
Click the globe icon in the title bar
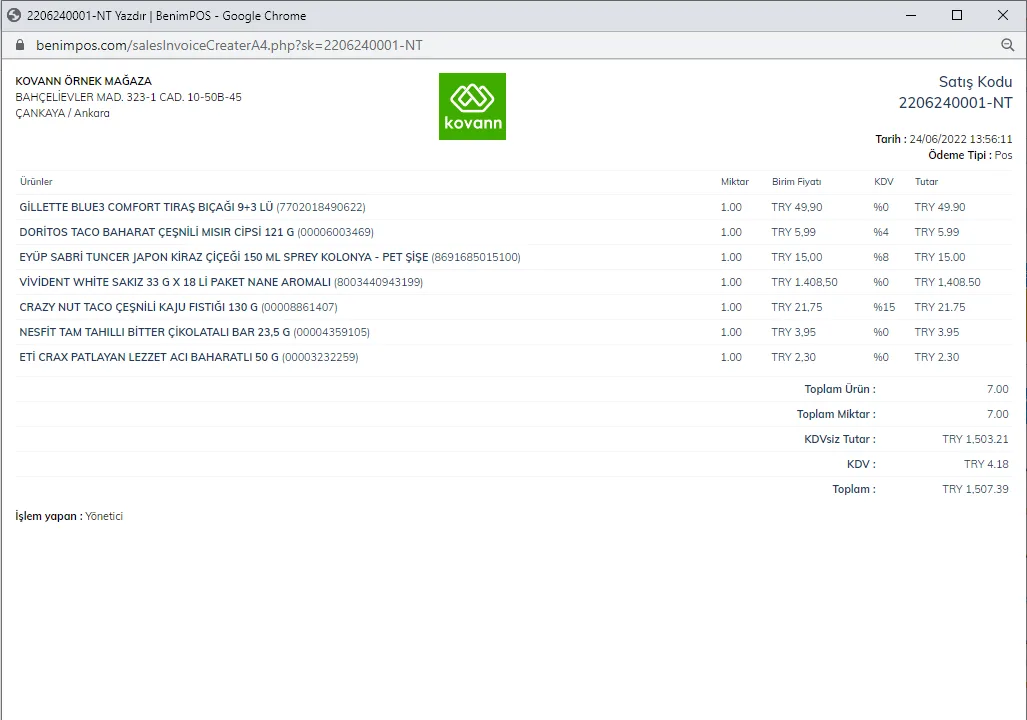[14, 15]
